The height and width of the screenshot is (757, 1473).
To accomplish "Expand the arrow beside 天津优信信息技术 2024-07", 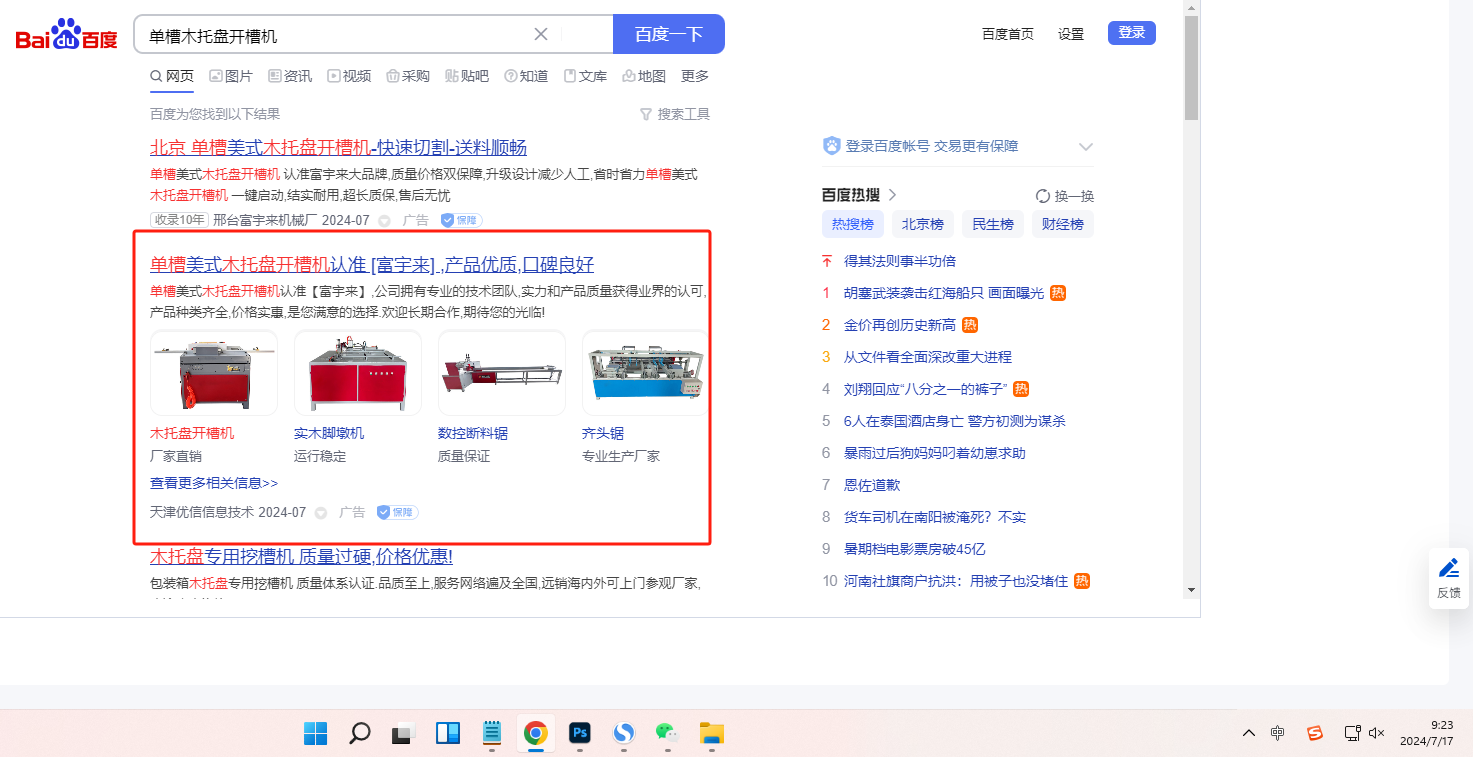I will pos(321,513).
